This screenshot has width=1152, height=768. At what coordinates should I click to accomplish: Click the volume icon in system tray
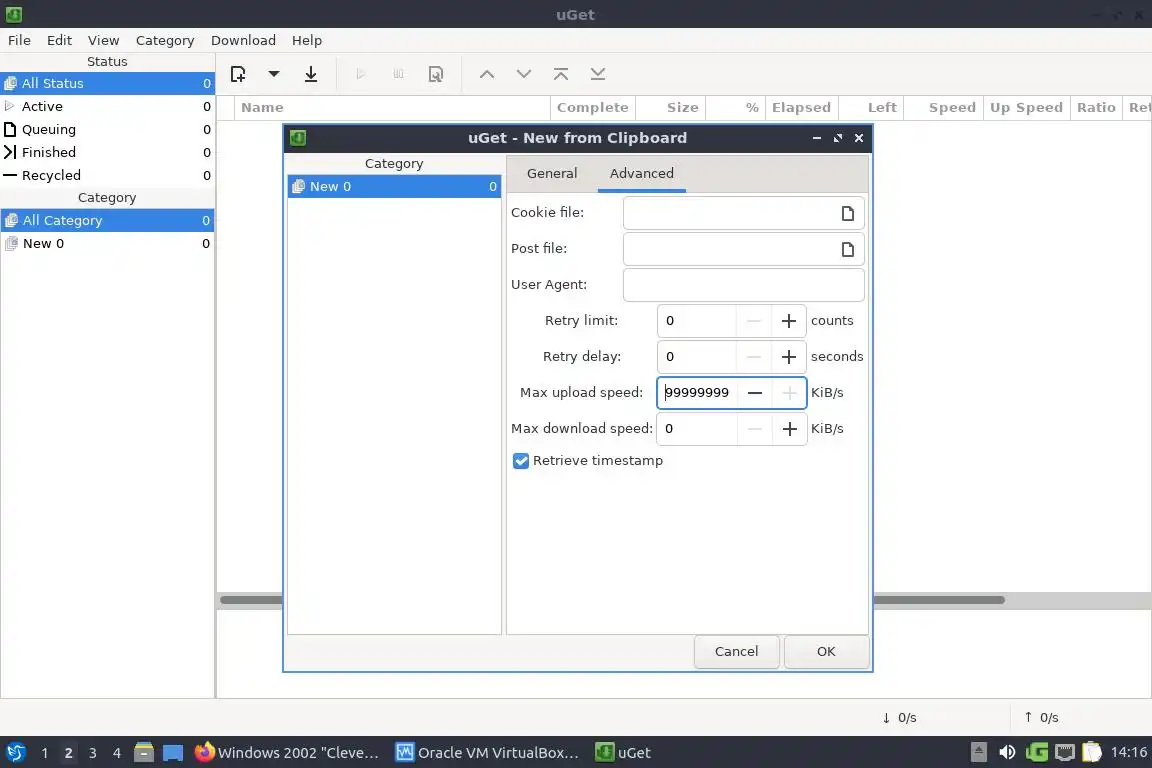click(1007, 753)
